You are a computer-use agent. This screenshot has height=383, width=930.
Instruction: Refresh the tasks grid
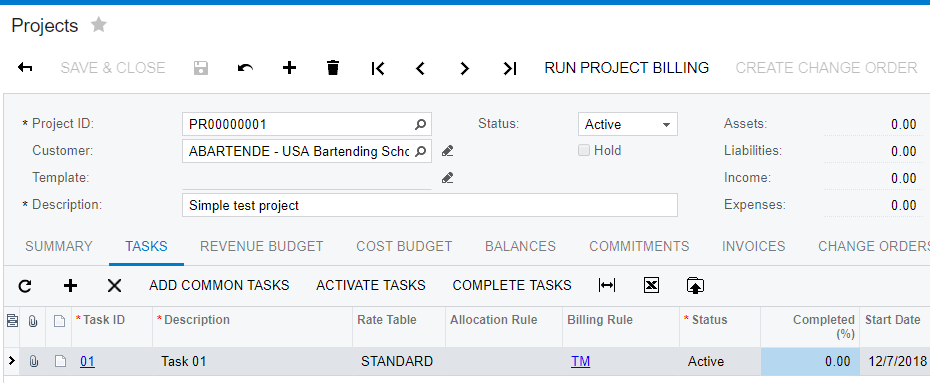[x=25, y=286]
